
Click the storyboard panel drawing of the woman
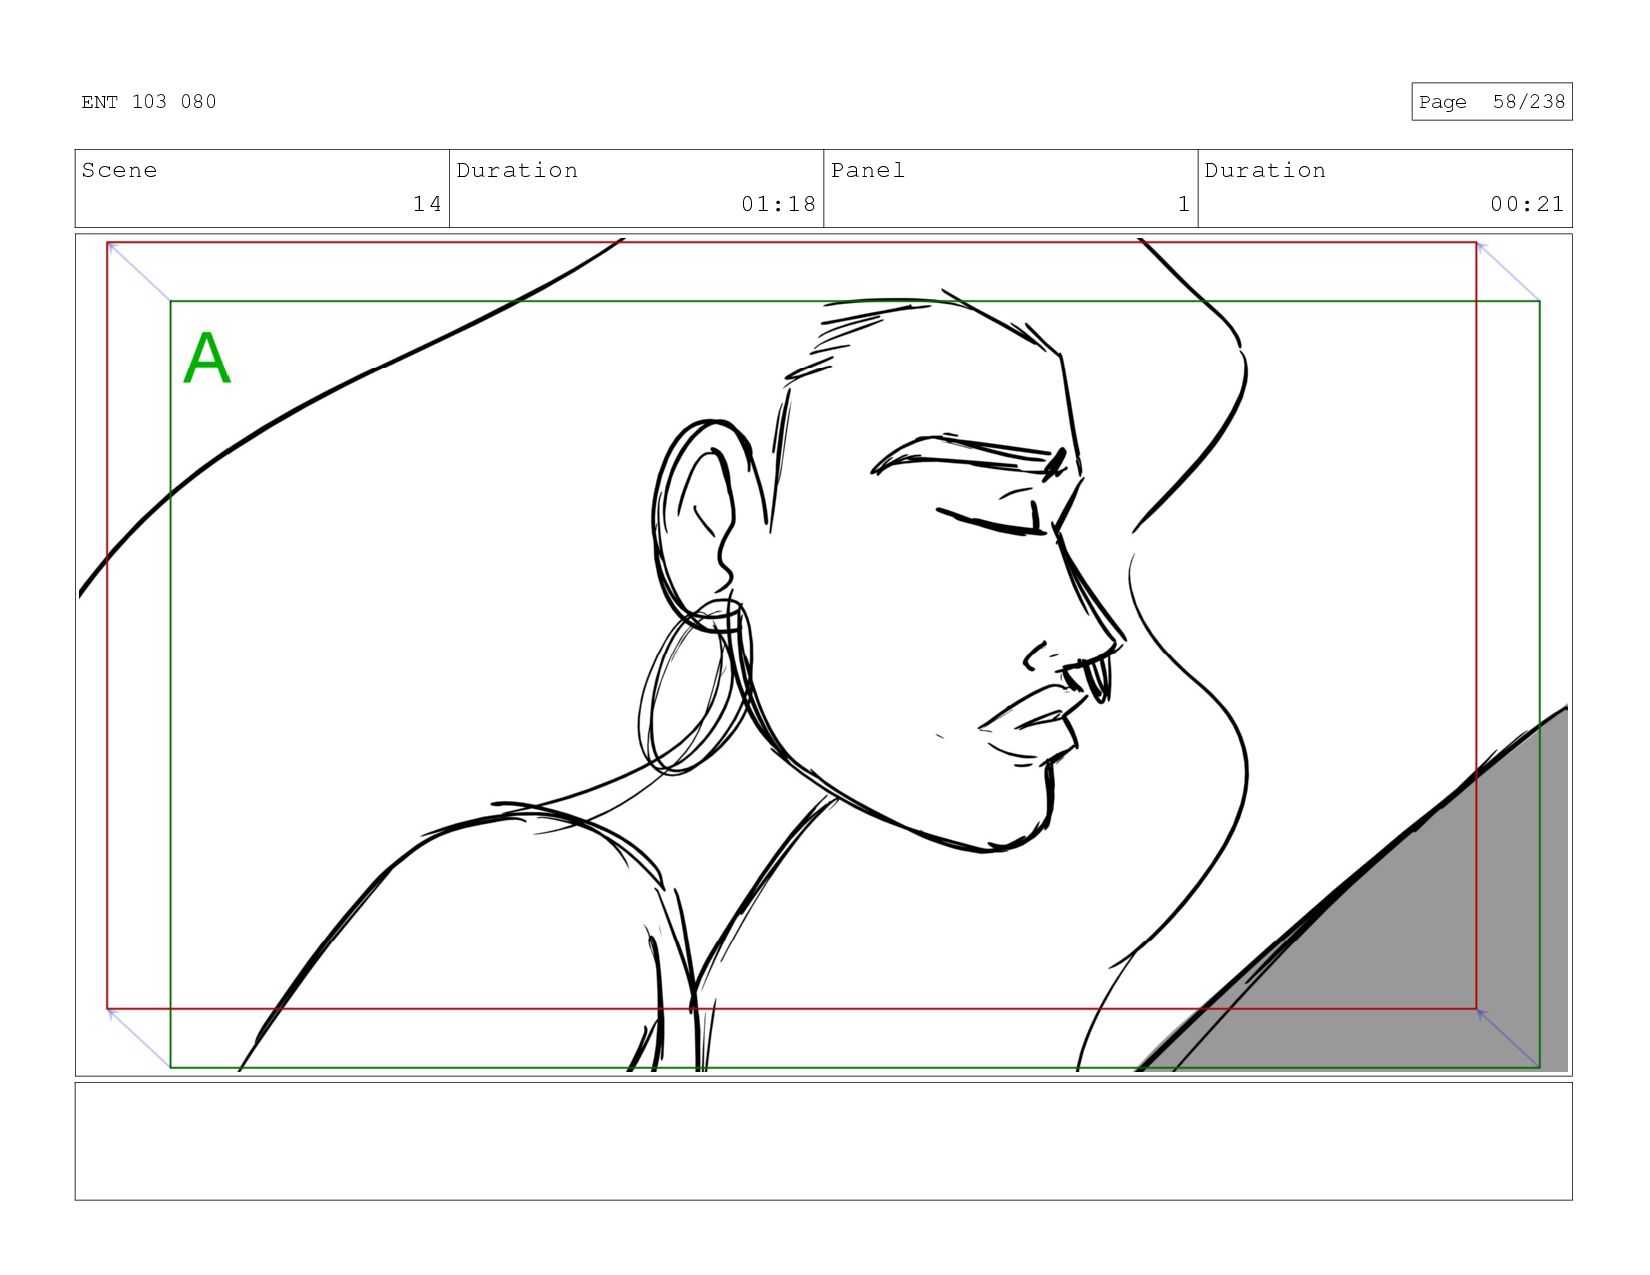click(823, 655)
